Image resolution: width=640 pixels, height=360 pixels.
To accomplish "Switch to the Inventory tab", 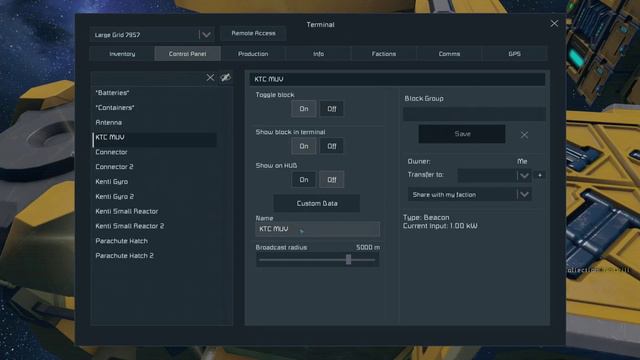I will coord(122,54).
